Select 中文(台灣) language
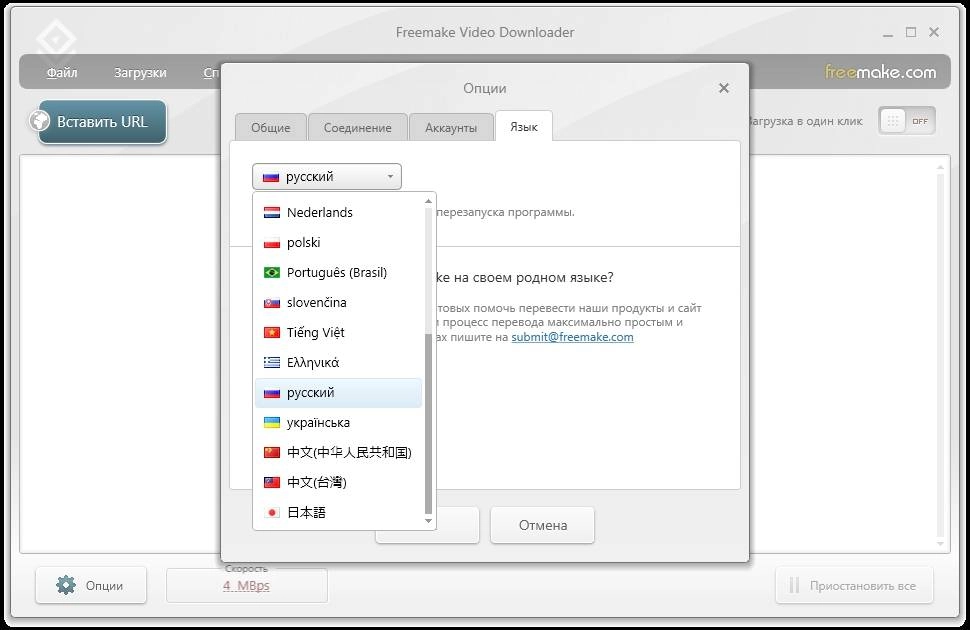 coord(338,483)
